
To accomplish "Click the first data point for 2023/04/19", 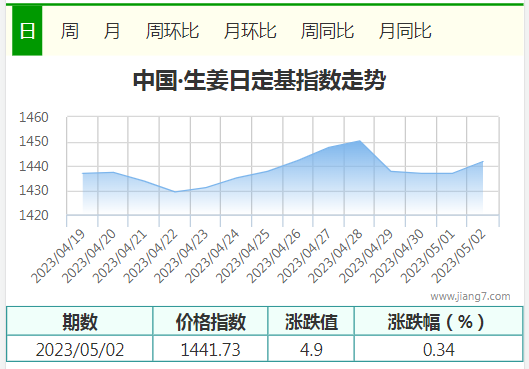I will pos(83,173).
